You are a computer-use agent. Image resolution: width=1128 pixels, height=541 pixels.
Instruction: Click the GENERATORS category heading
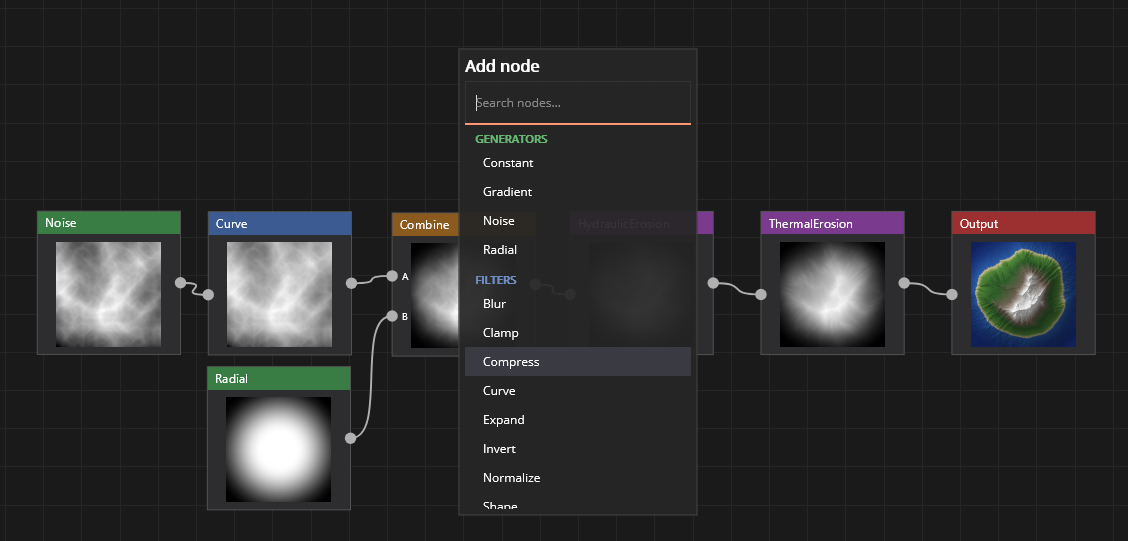pyautogui.click(x=511, y=139)
